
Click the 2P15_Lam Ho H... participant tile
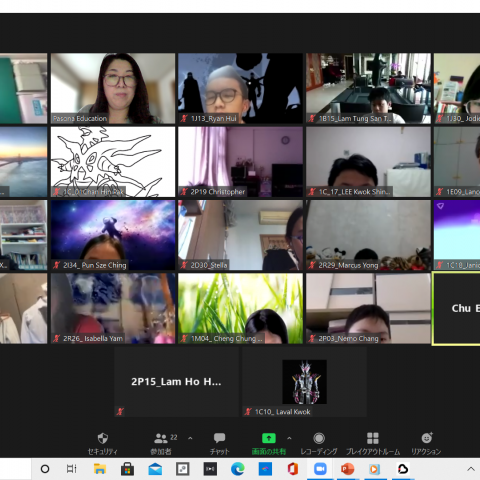point(176,382)
